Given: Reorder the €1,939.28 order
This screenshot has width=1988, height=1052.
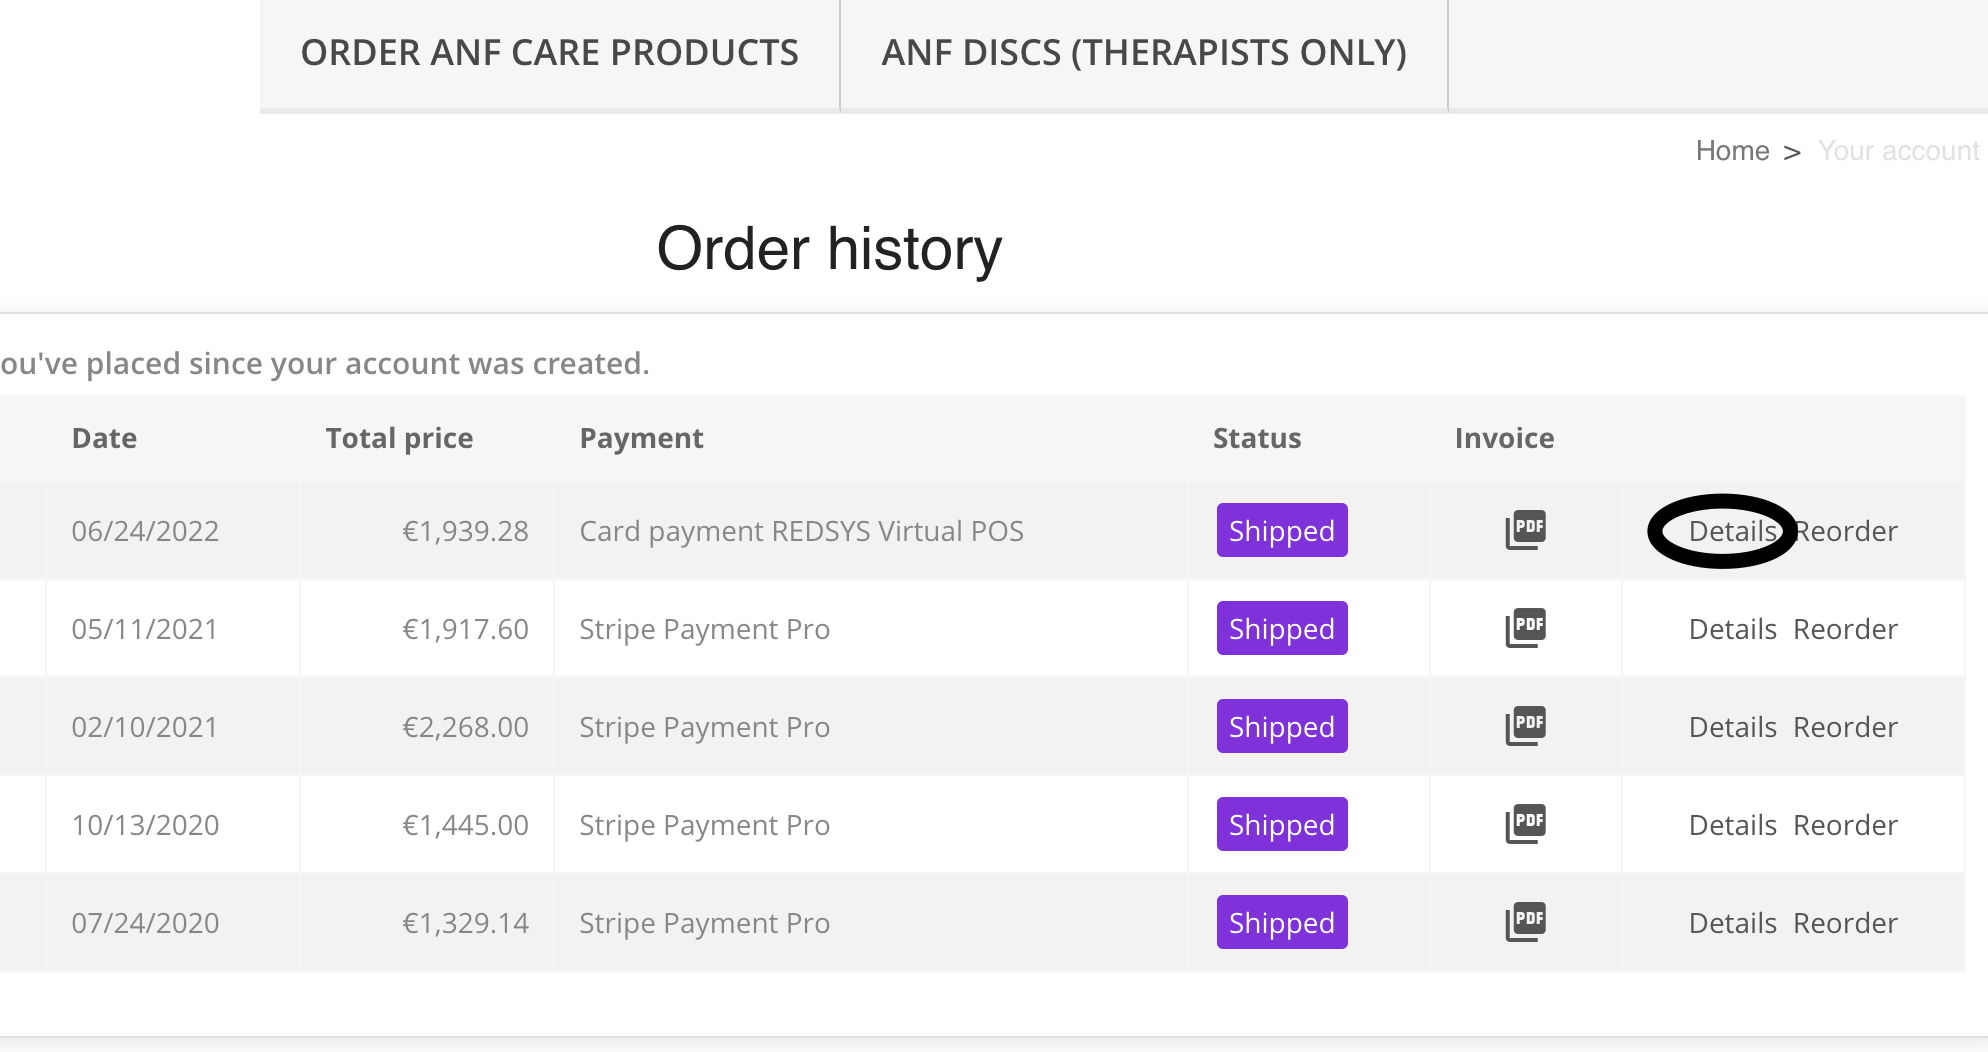Looking at the screenshot, I should click(x=1846, y=531).
